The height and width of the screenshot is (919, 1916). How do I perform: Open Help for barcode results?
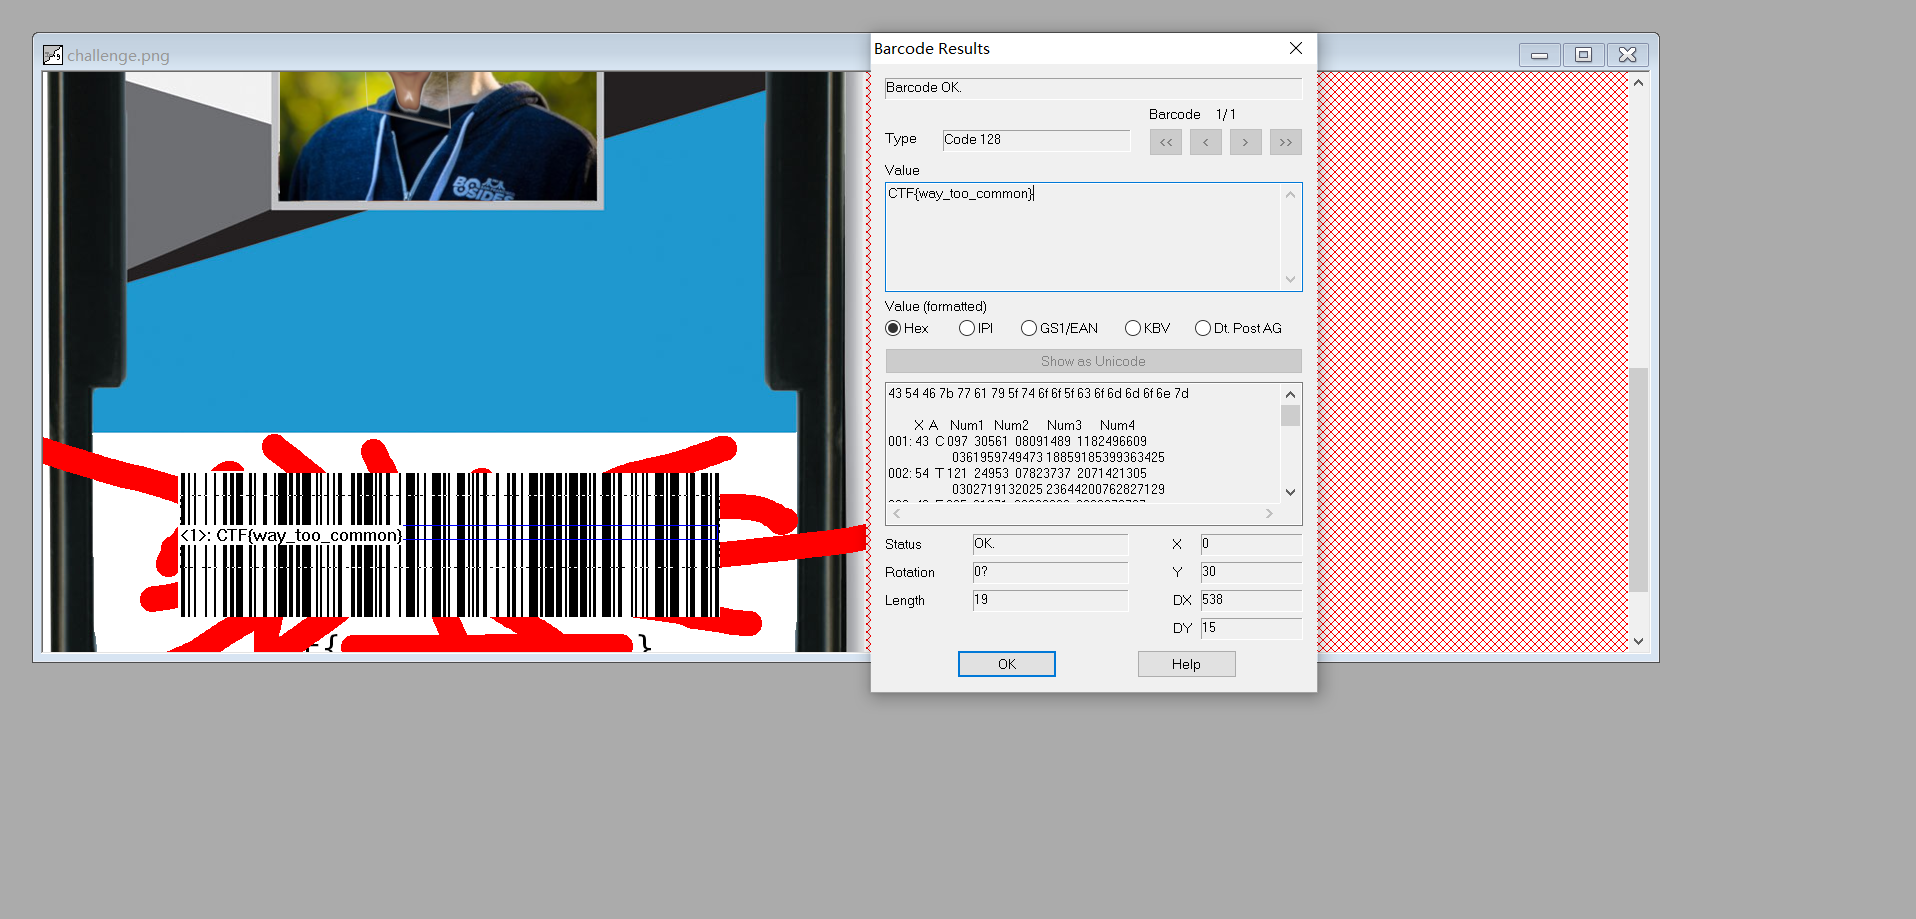click(x=1186, y=664)
